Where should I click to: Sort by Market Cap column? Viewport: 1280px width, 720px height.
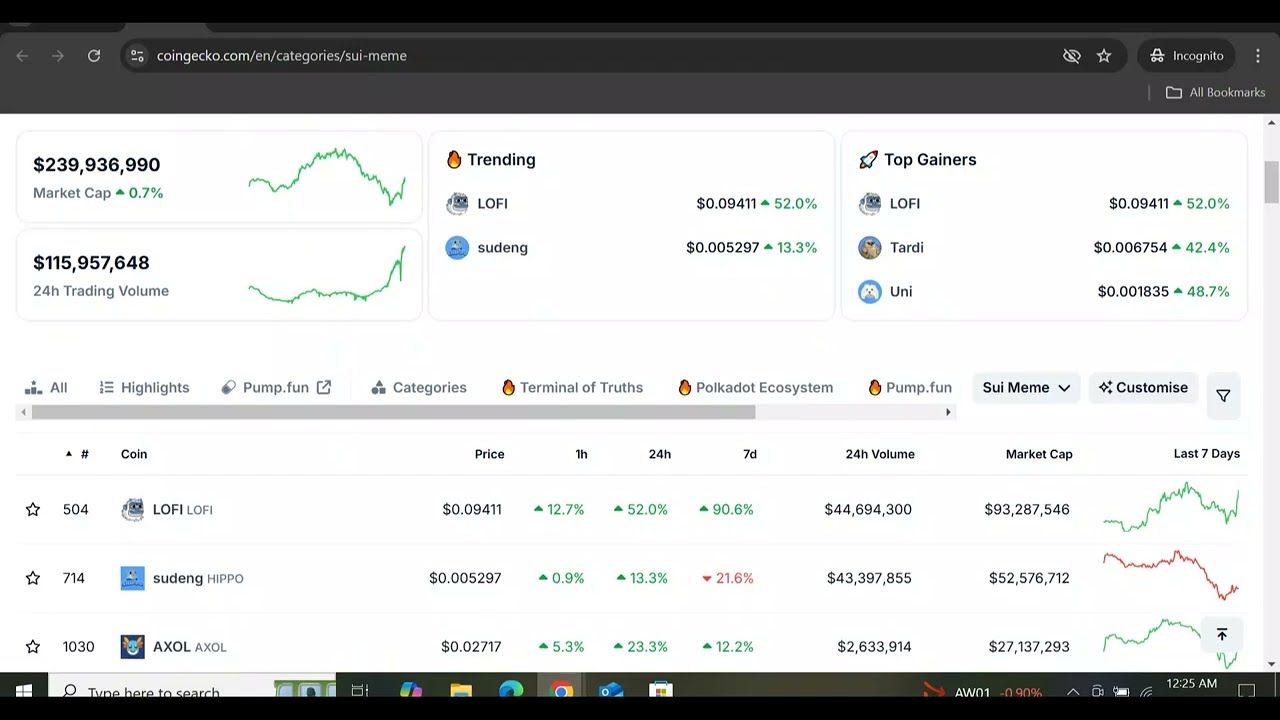click(x=1039, y=454)
